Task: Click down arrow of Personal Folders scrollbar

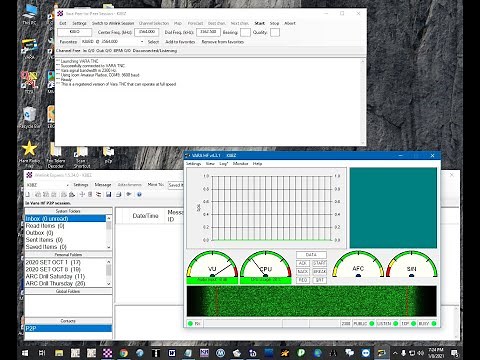Action: coord(109,284)
